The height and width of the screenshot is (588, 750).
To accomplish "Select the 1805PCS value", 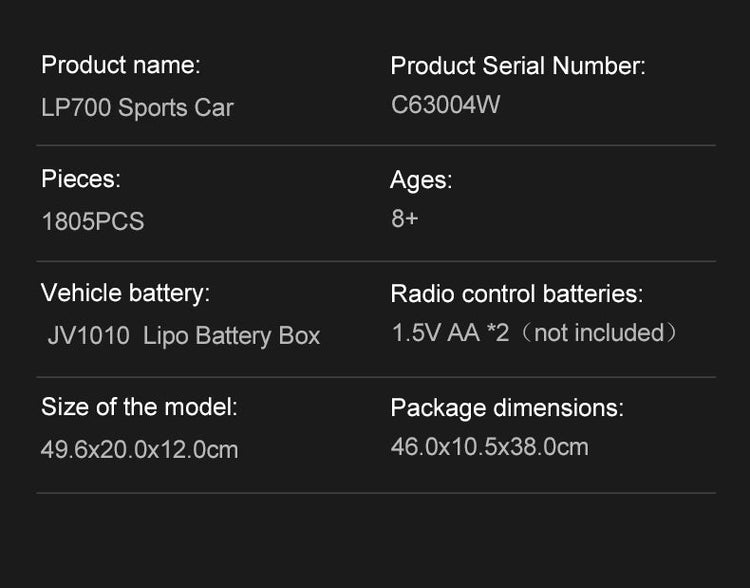I will point(92,221).
